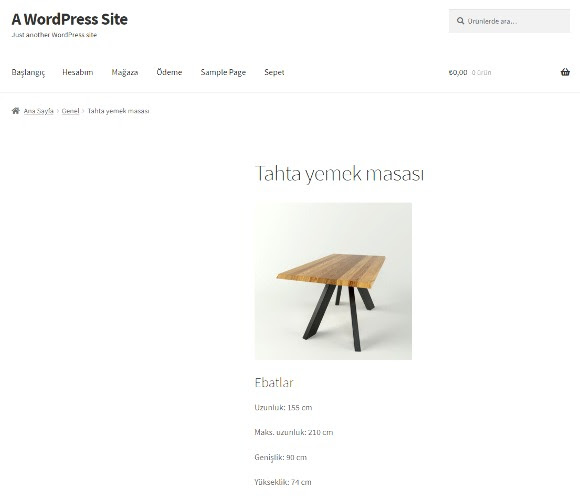Click the Genel category breadcrumb link
Viewport: 580px width, 499px height.
[x=70, y=111]
